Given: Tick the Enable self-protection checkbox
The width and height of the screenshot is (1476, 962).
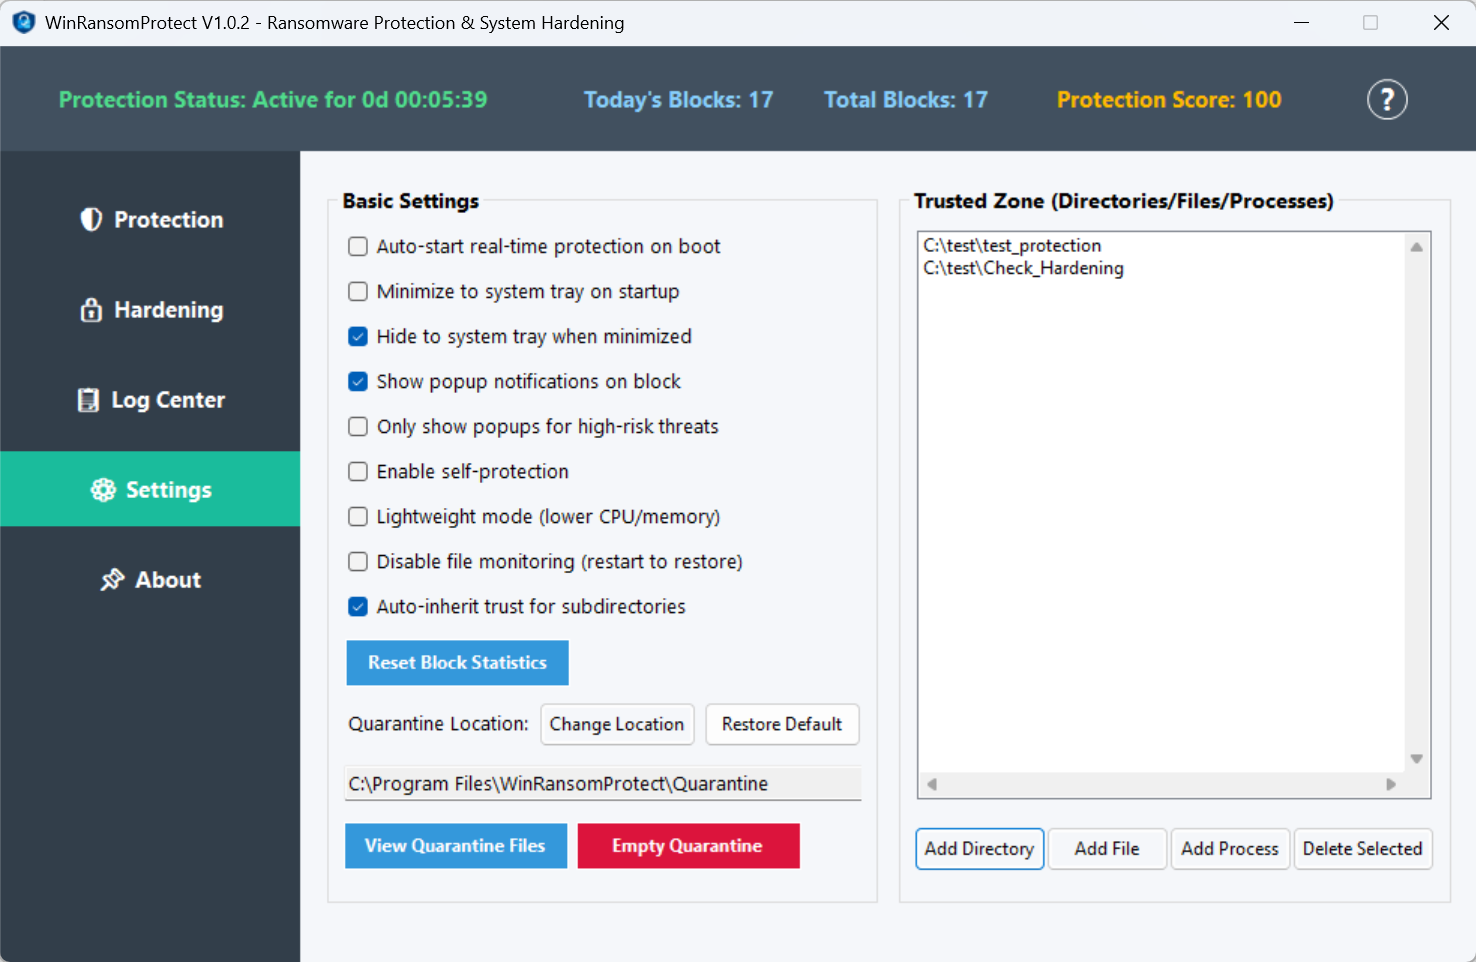Looking at the screenshot, I should pos(358,471).
